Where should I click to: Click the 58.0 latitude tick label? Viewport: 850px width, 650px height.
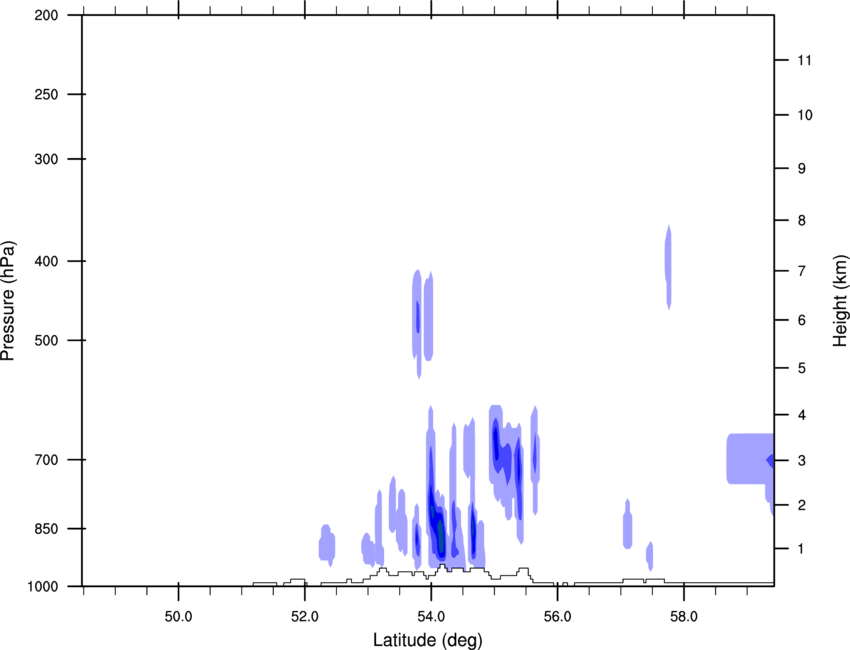coord(684,616)
